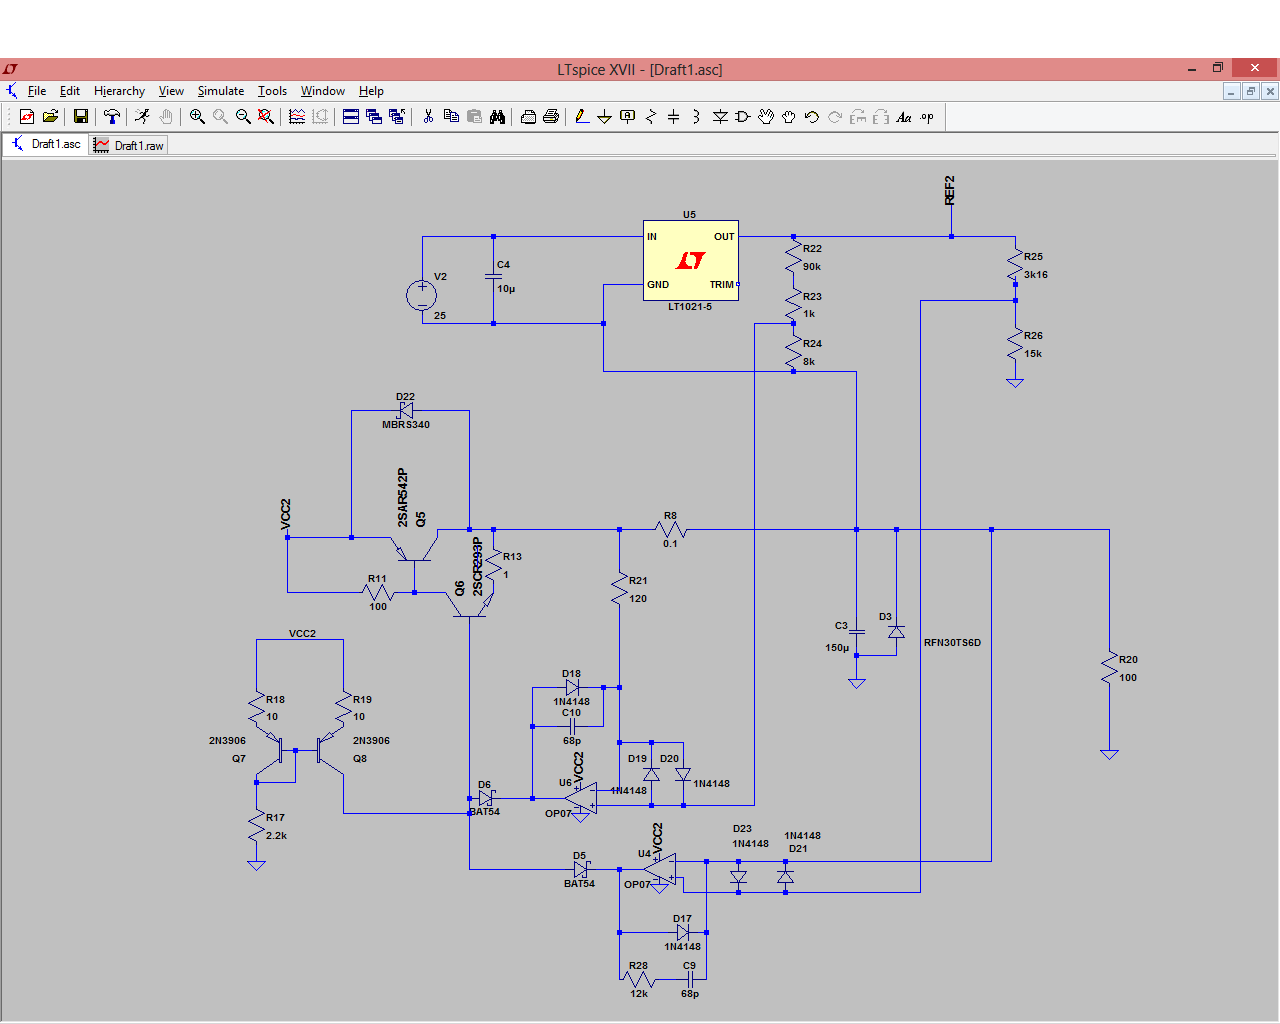Click the 10µ value of capacitor C4
The image size is (1280, 1024).
point(506,289)
